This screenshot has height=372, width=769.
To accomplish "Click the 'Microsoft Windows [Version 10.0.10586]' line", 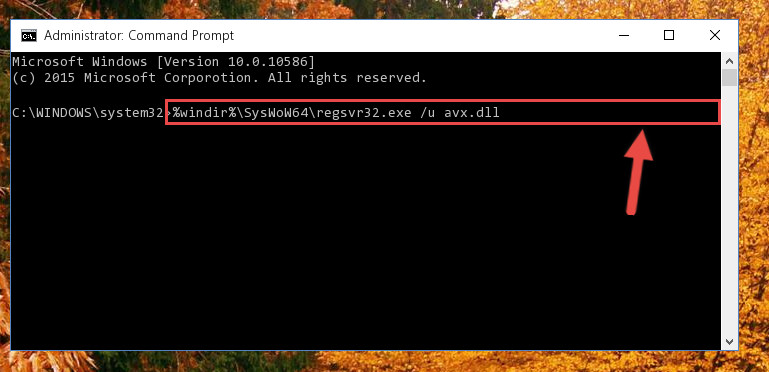I will [x=163, y=62].
